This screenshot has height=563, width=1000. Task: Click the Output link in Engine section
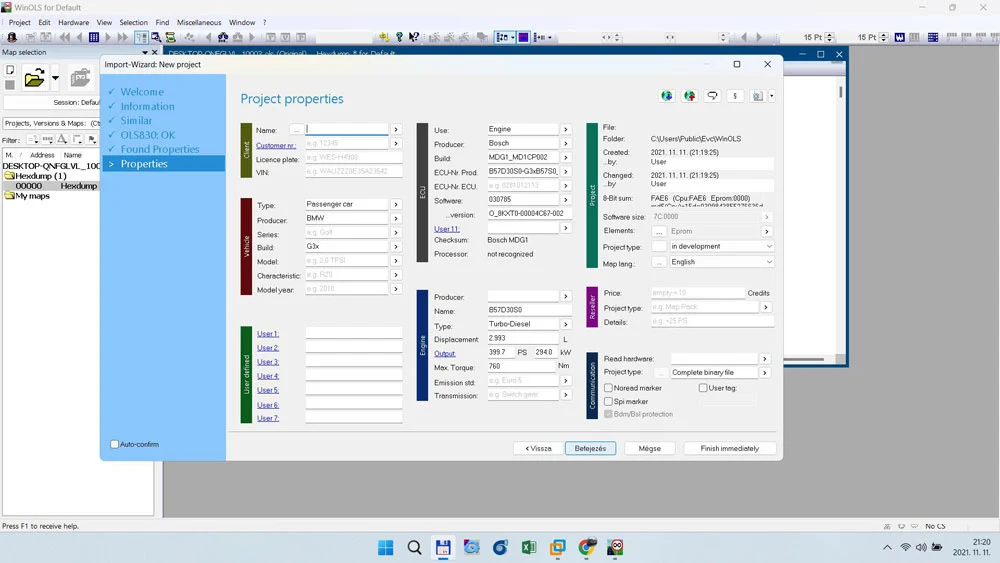445,354
